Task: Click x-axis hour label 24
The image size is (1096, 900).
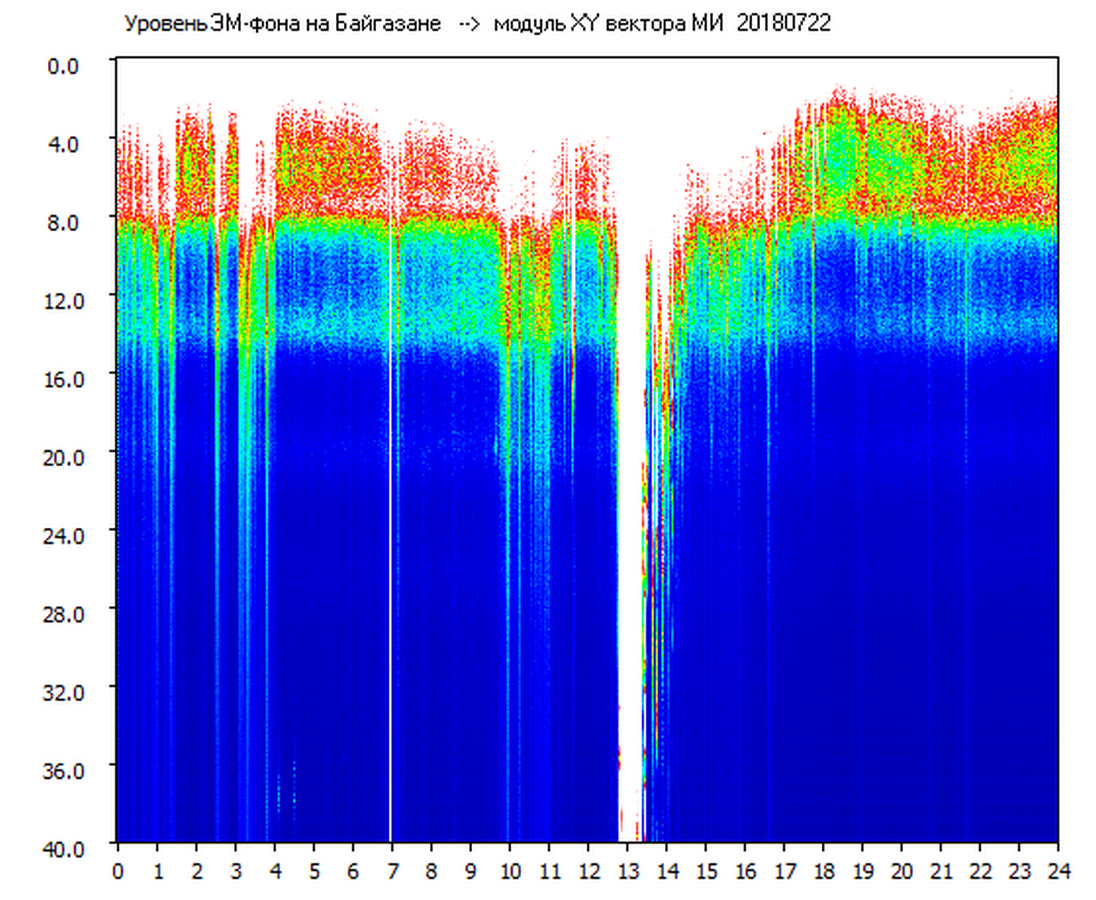Action: click(1058, 871)
